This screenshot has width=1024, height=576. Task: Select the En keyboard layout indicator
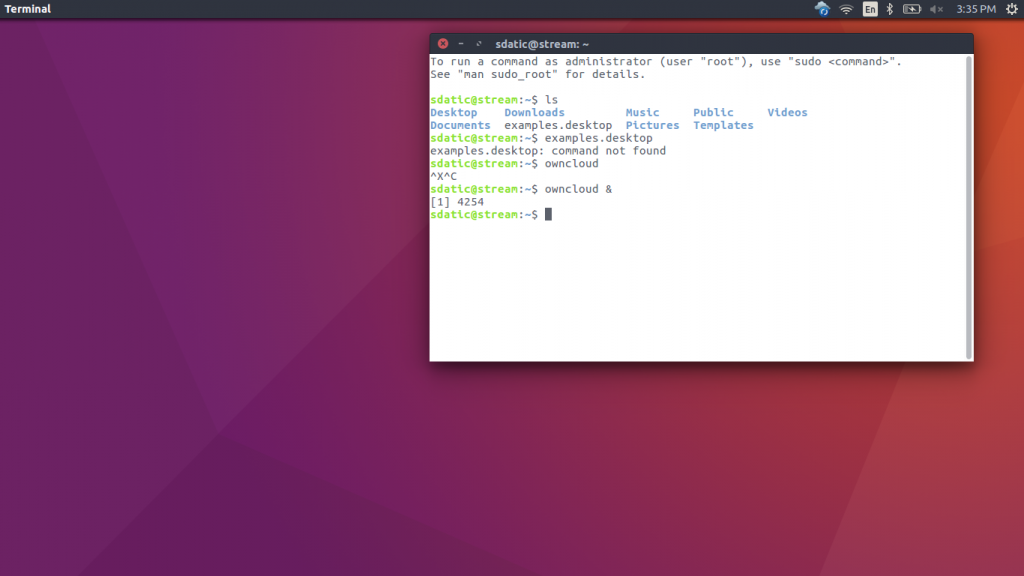click(x=870, y=8)
